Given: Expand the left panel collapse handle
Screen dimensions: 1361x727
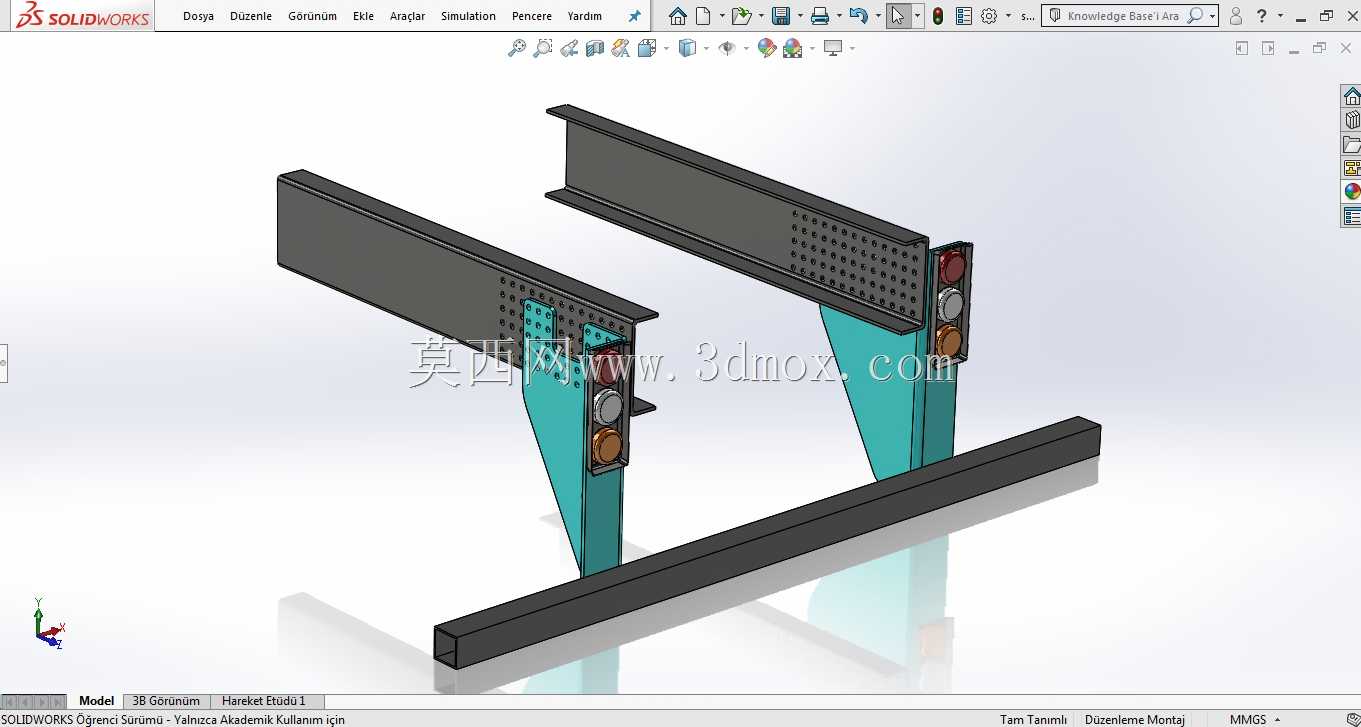Looking at the screenshot, I should (3, 363).
